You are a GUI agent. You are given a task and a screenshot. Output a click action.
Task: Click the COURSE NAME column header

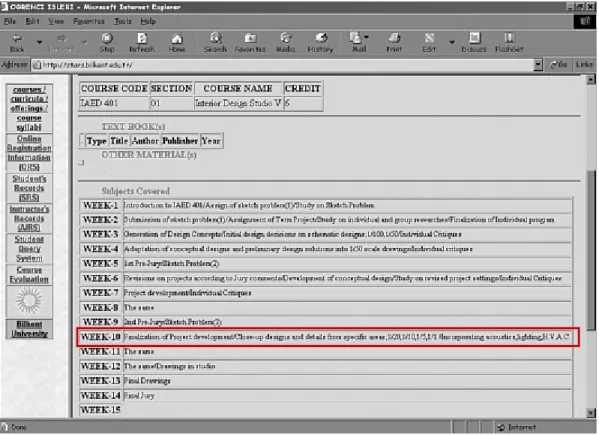tap(238, 89)
